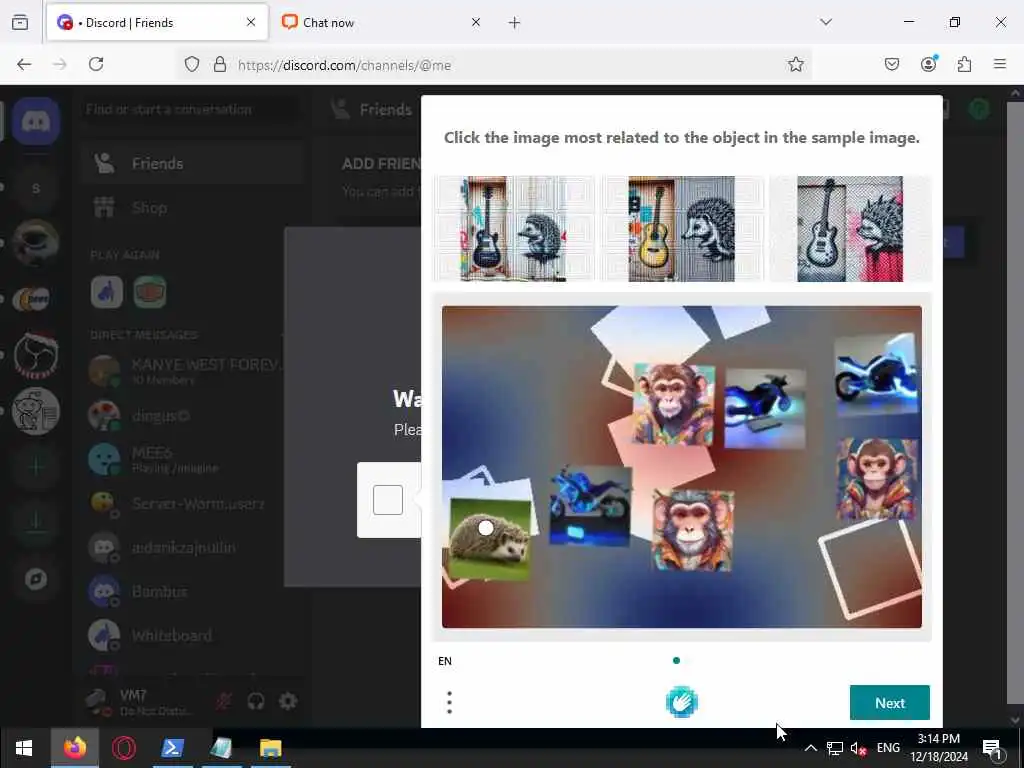Open Discord home direct messages icon
Image resolution: width=1024 pixels, height=768 pixels.
click(36, 121)
